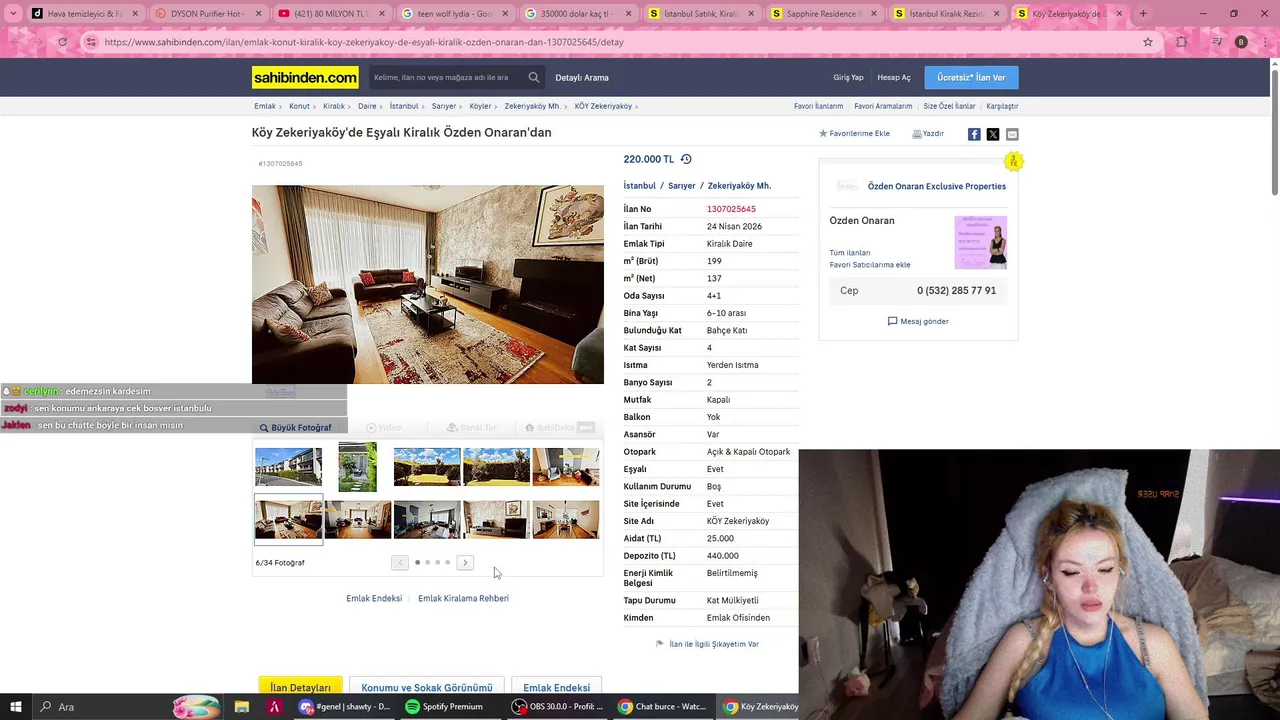Screen dimensions: 1280x720
Task: Click the Mesaj gönder chat icon
Action: [x=893, y=321]
